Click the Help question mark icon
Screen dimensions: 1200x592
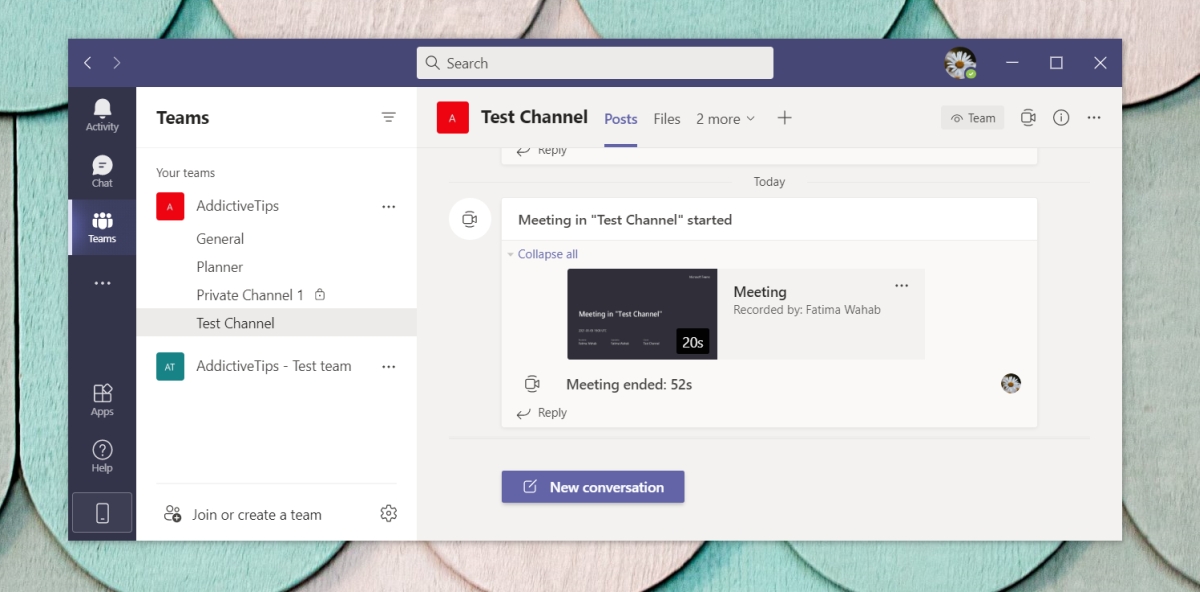click(x=102, y=455)
